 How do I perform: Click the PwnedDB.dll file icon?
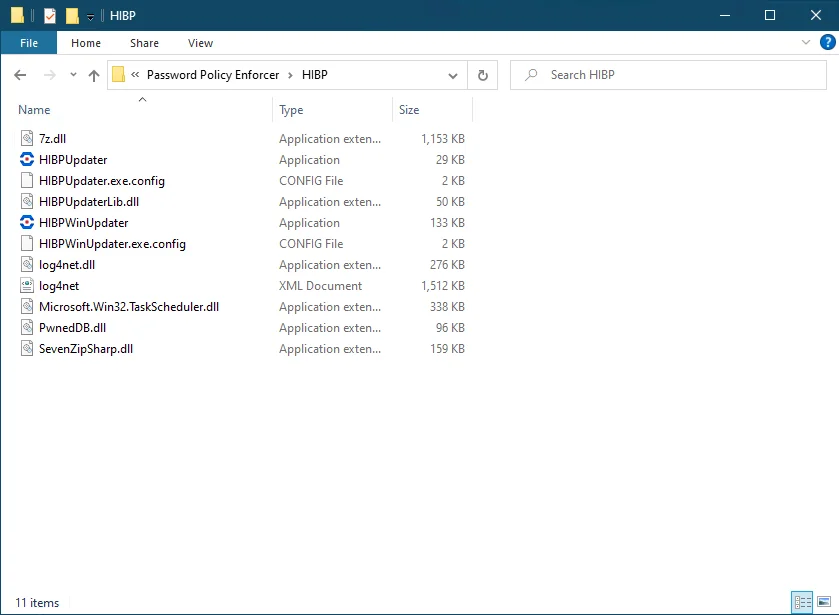(27, 328)
